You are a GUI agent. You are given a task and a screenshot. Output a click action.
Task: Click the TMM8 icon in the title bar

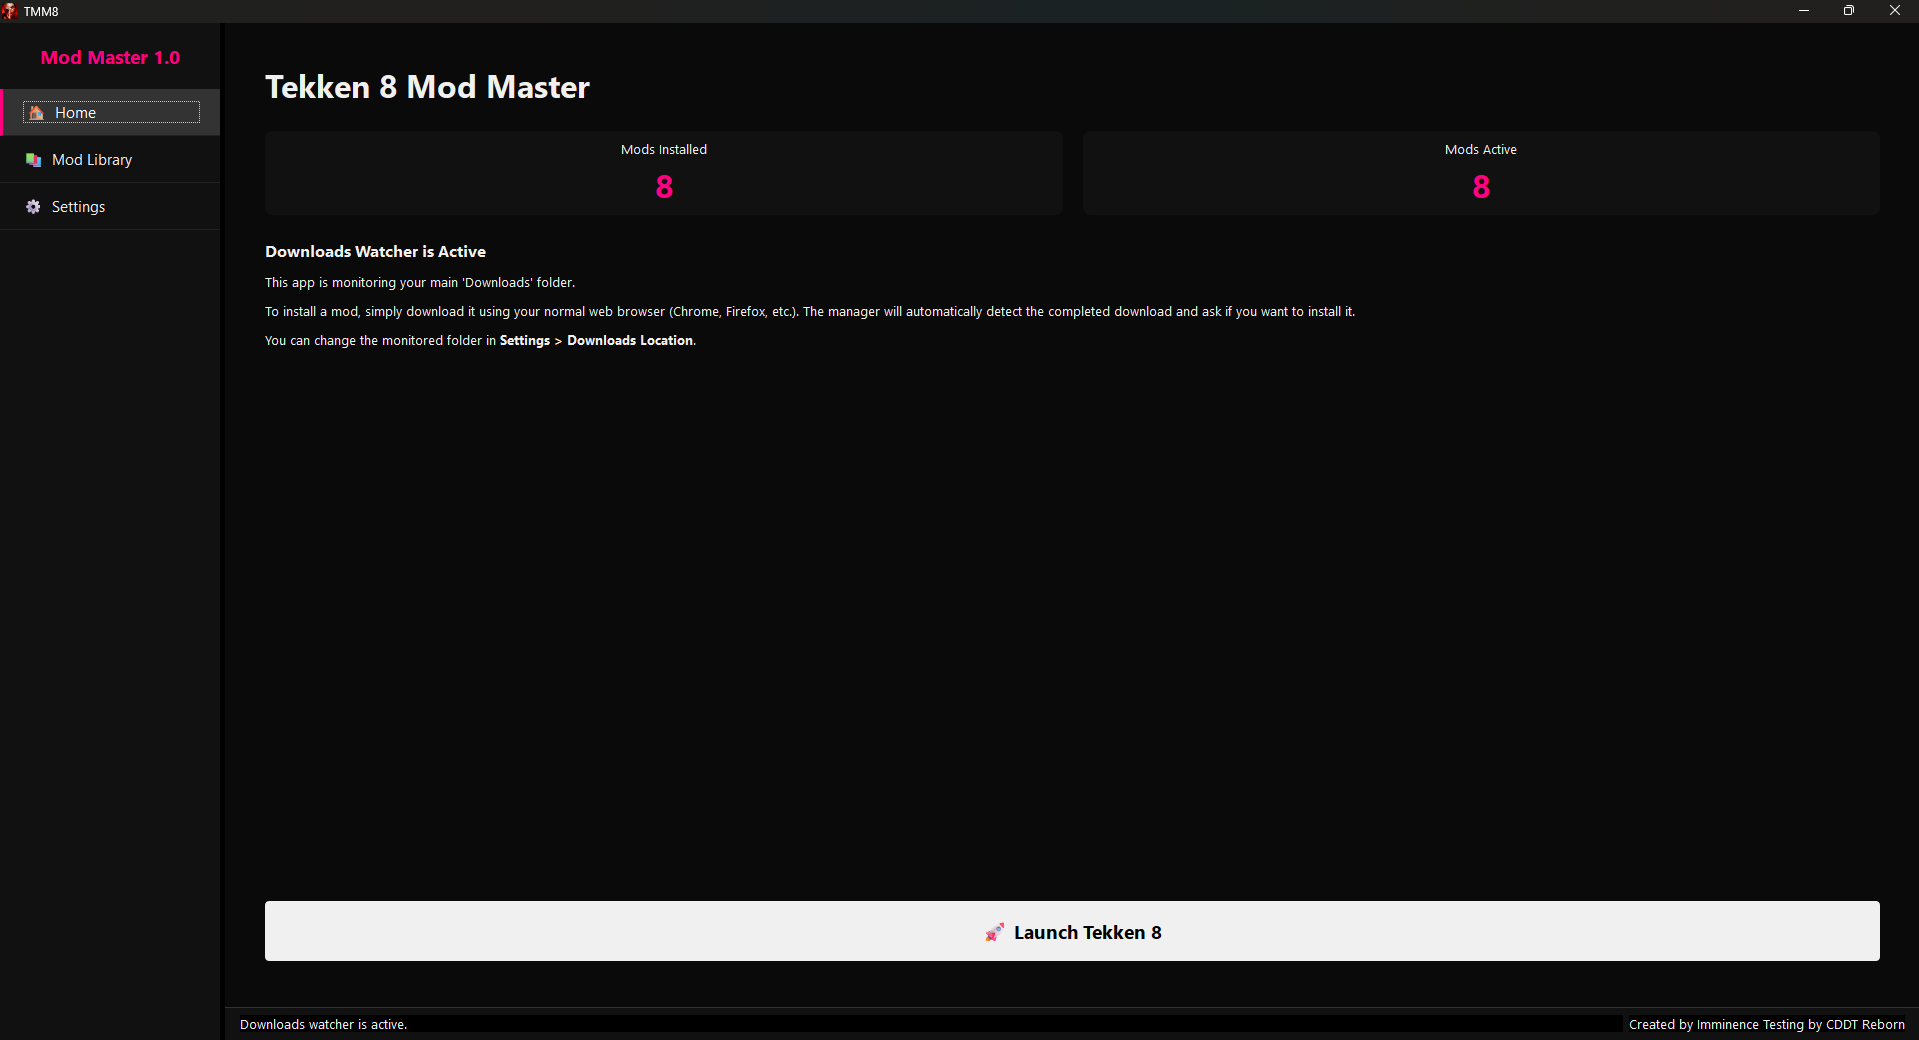click(x=10, y=11)
